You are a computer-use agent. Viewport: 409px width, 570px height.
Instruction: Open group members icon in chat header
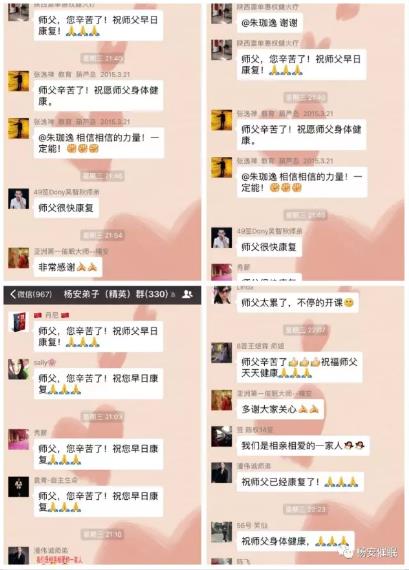(x=187, y=294)
